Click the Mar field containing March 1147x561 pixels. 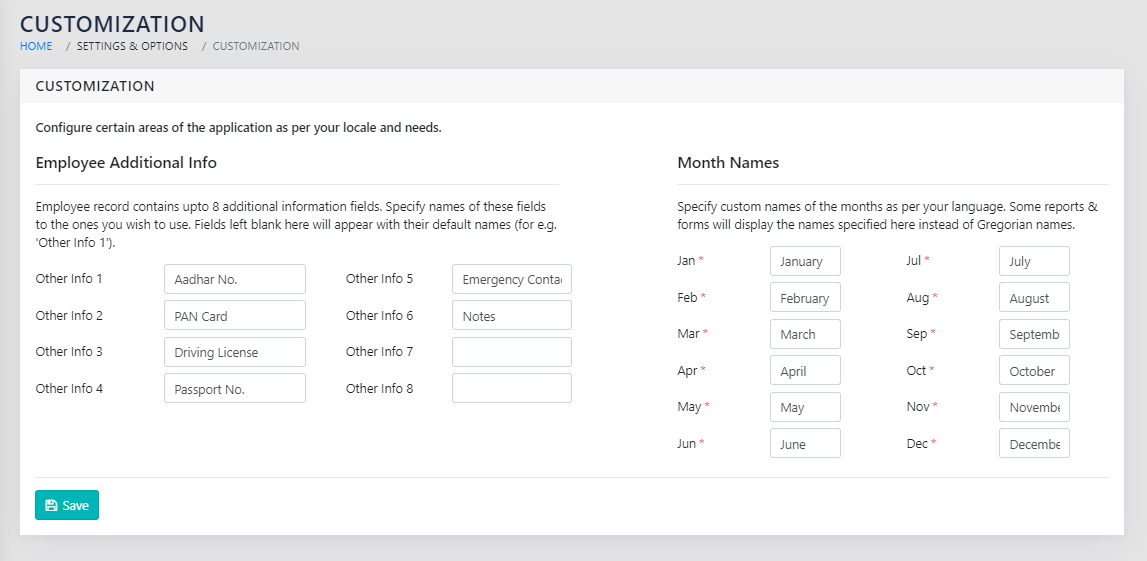[x=805, y=334]
